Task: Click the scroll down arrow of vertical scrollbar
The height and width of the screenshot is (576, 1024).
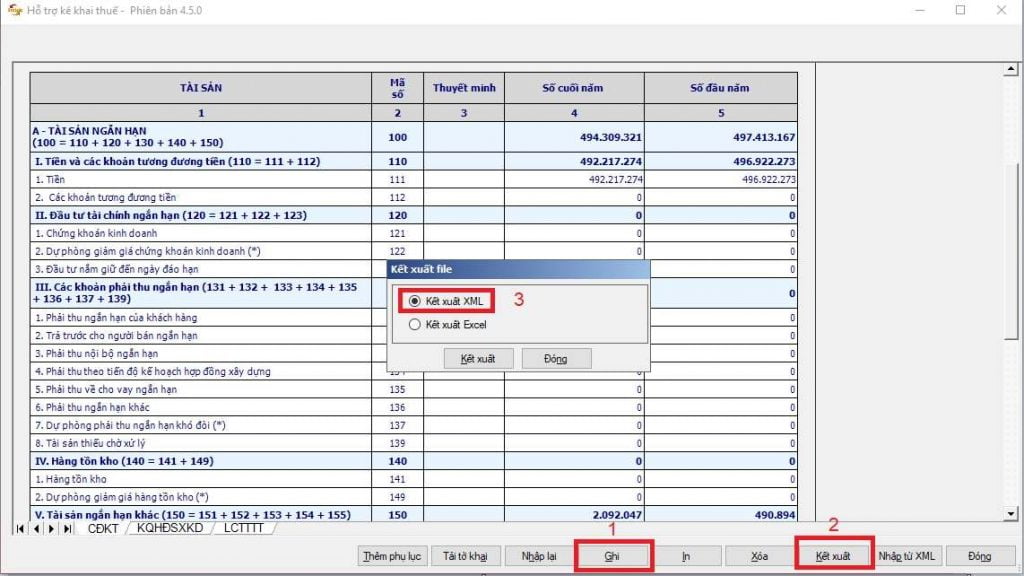Action: 1011,514
